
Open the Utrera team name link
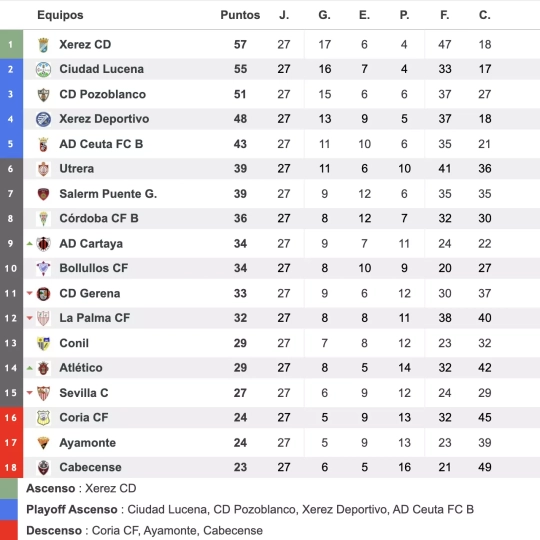(76, 169)
